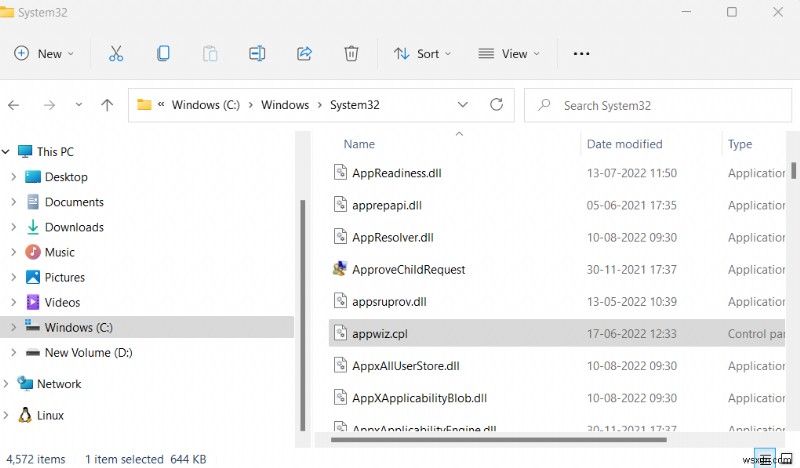Click the Linux penguin icon
Image resolution: width=800 pixels, height=468 pixels.
pyautogui.click(x=24, y=415)
